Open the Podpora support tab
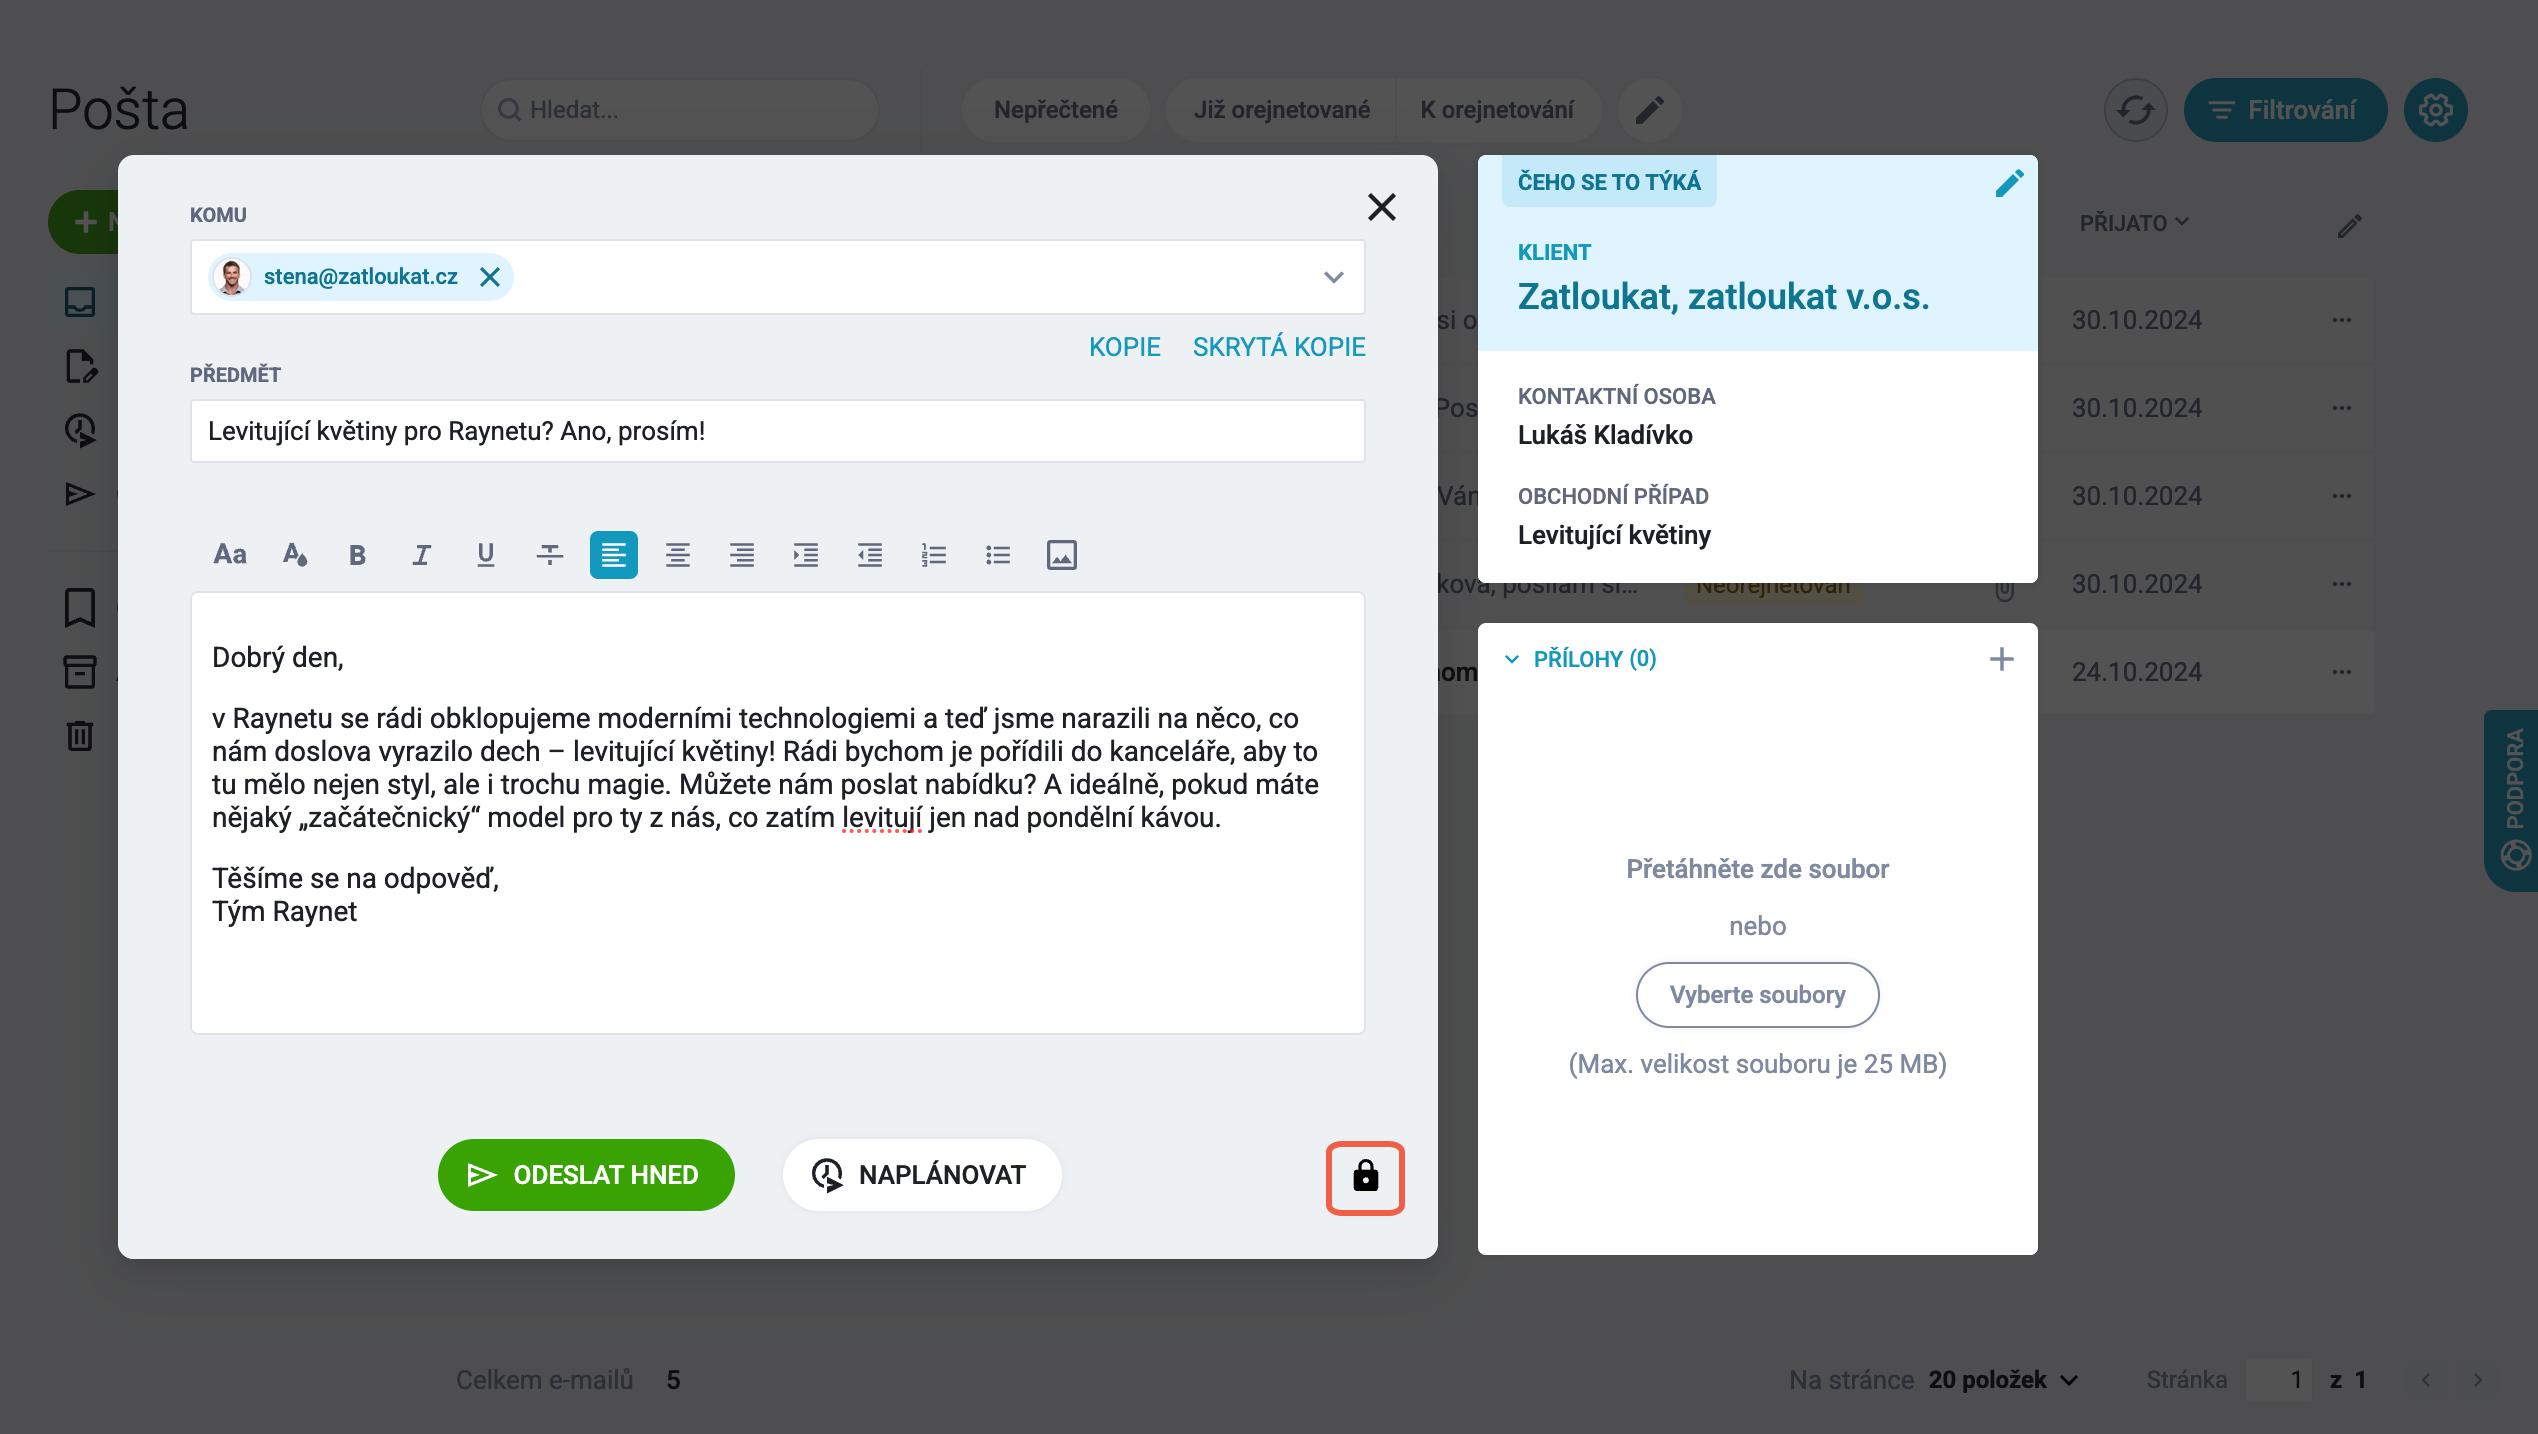Viewport: 2538px width, 1434px height. click(2513, 800)
